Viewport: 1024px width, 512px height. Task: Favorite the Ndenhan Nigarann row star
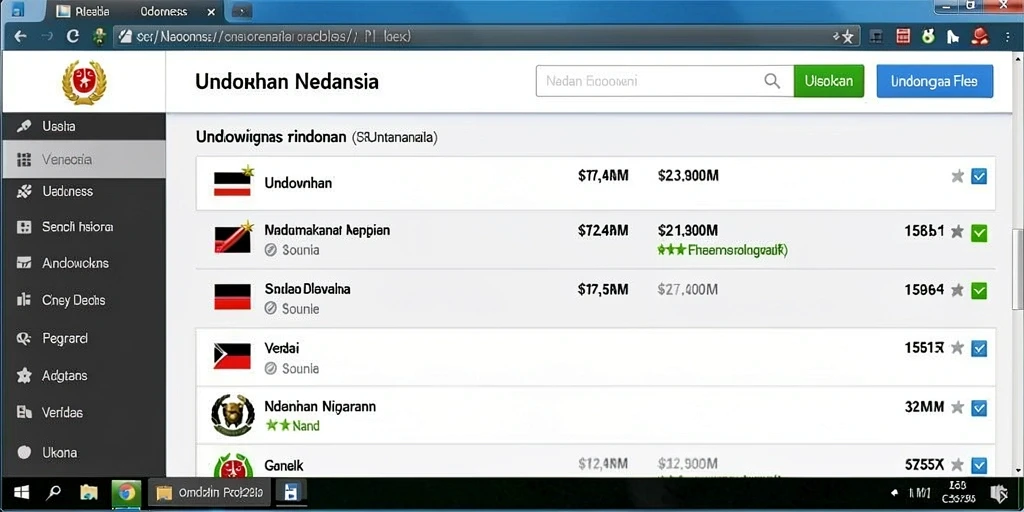(957, 408)
